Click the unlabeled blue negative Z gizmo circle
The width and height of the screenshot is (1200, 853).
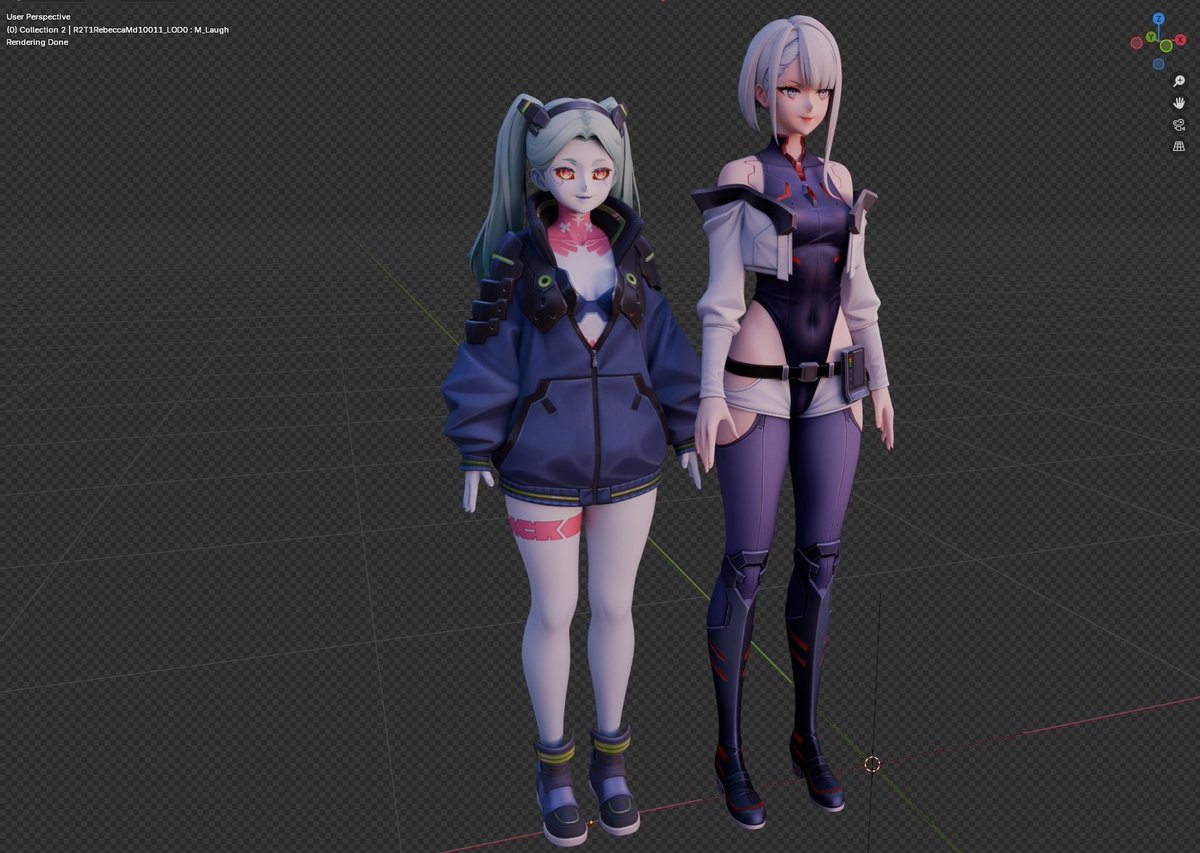(x=1158, y=64)
